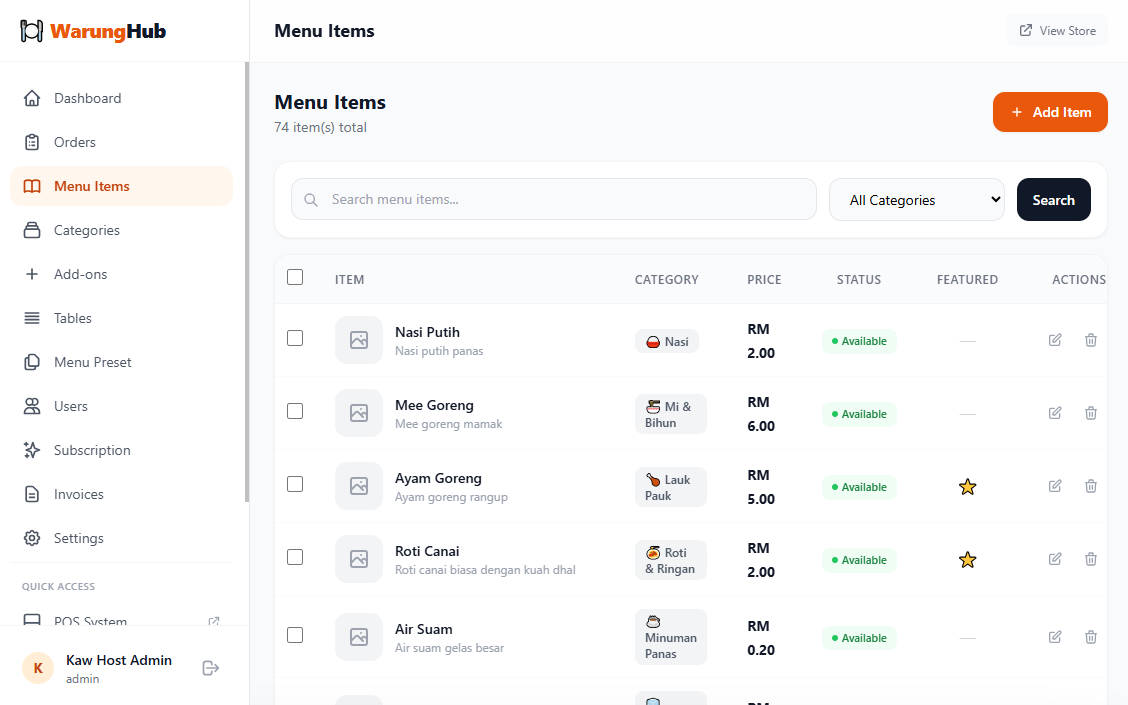Open the edit icon for Roti Canai
The width and height of the screenshot is (1128, 705).
1055,559
